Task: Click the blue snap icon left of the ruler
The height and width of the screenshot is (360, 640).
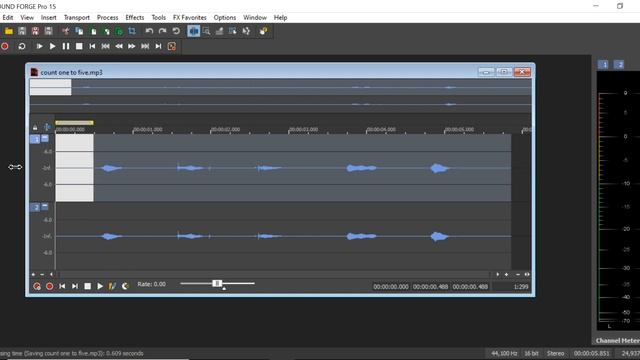Action: [47, 127]
